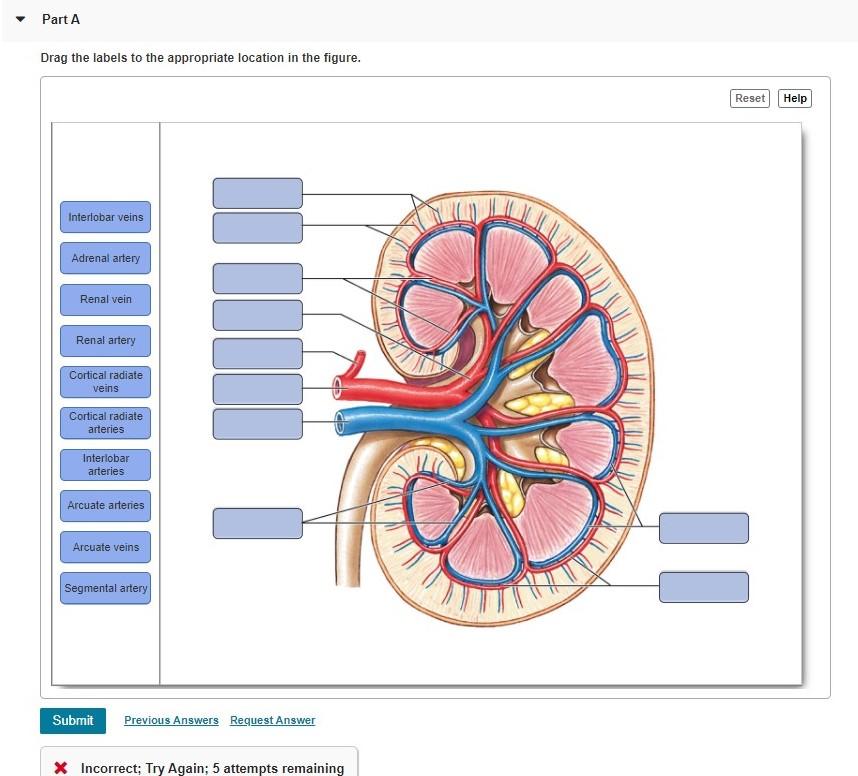The width and height of the screenshot is (858, 776).
Task: Open the Previous Answers link
Action: [x=170, y=720]
